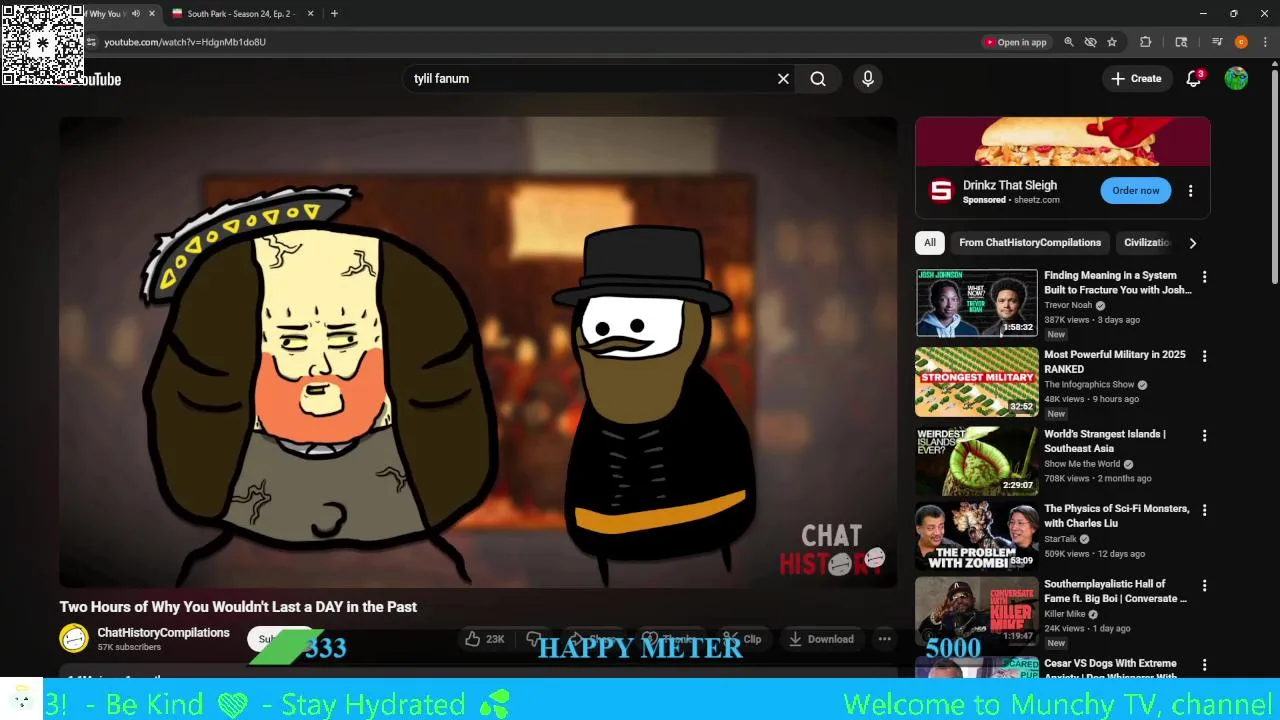Click the crossed-eye tracking protection icon
This screenshot has height=720, width=1280.
(x=1091, y=42)
